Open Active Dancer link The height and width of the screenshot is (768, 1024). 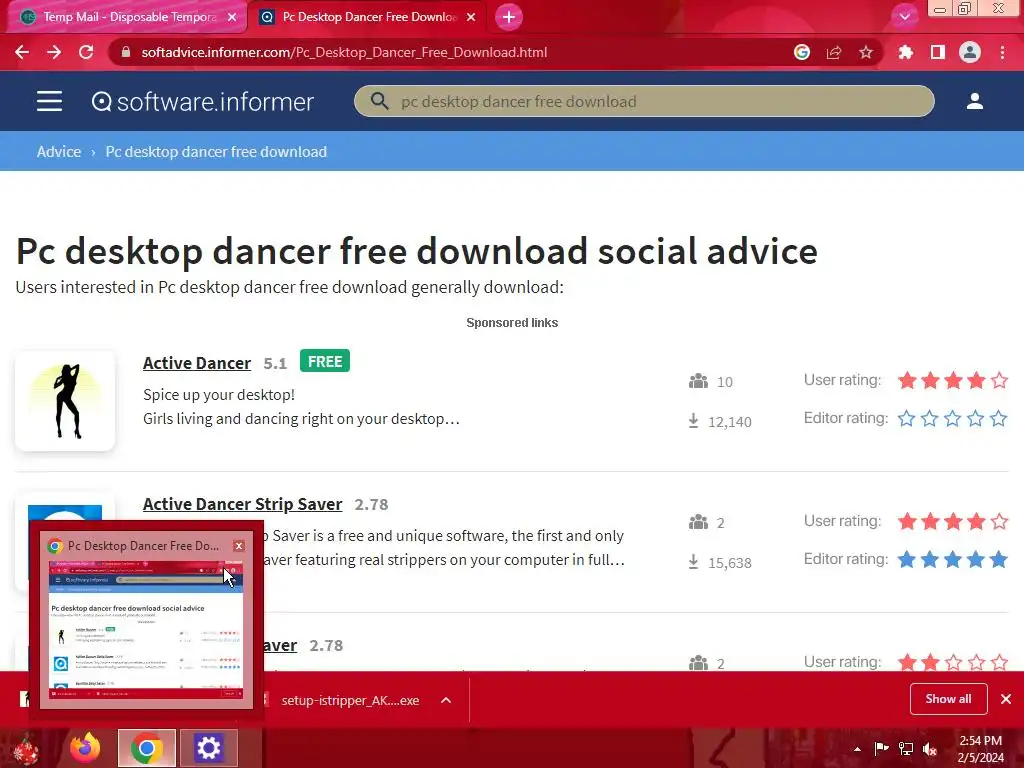click(197, 363)
